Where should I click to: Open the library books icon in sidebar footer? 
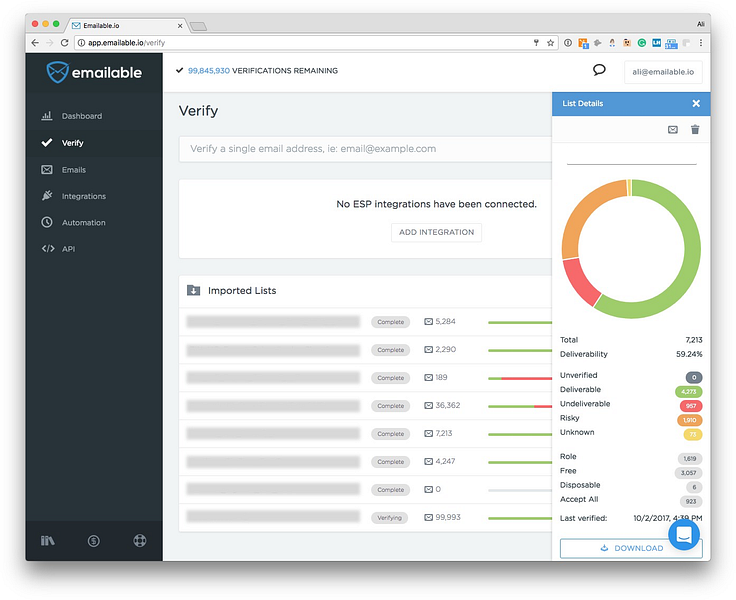tap(47, 541)
